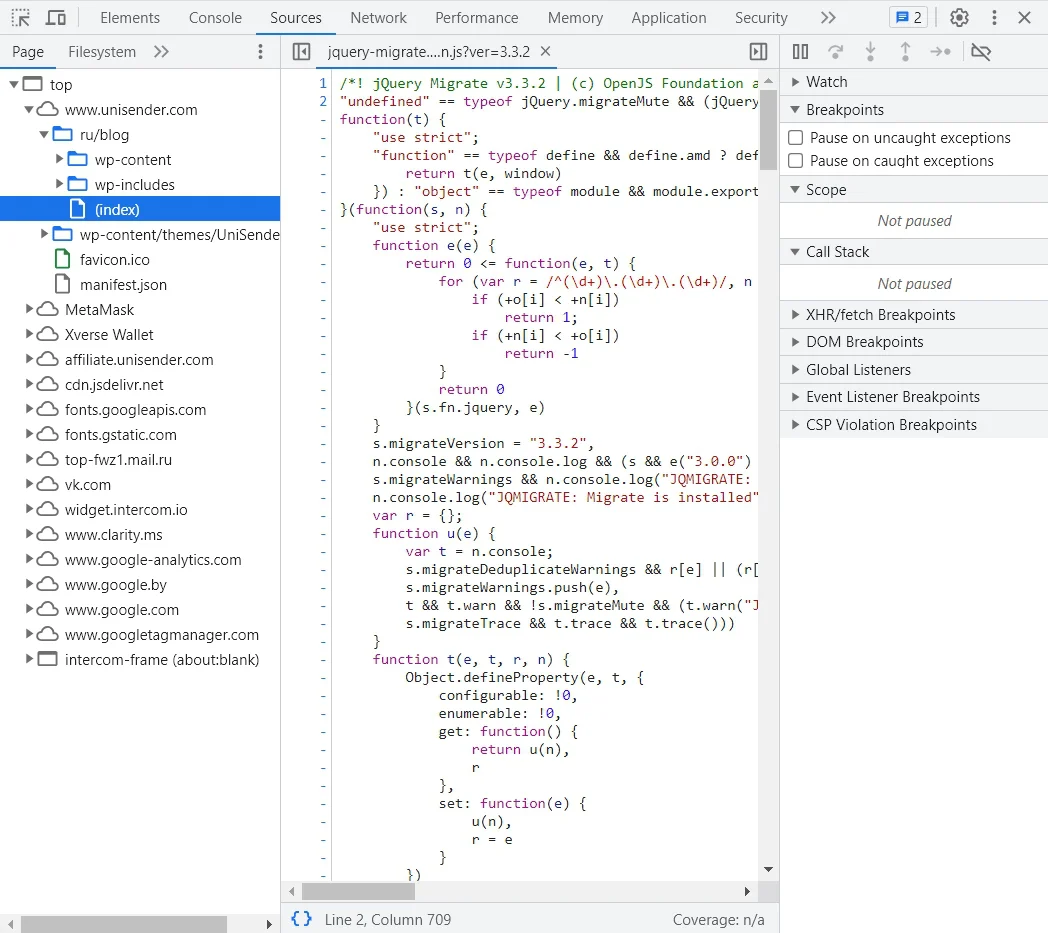
Task: Switch to the Network tab
Action: [x=378, y=18]
